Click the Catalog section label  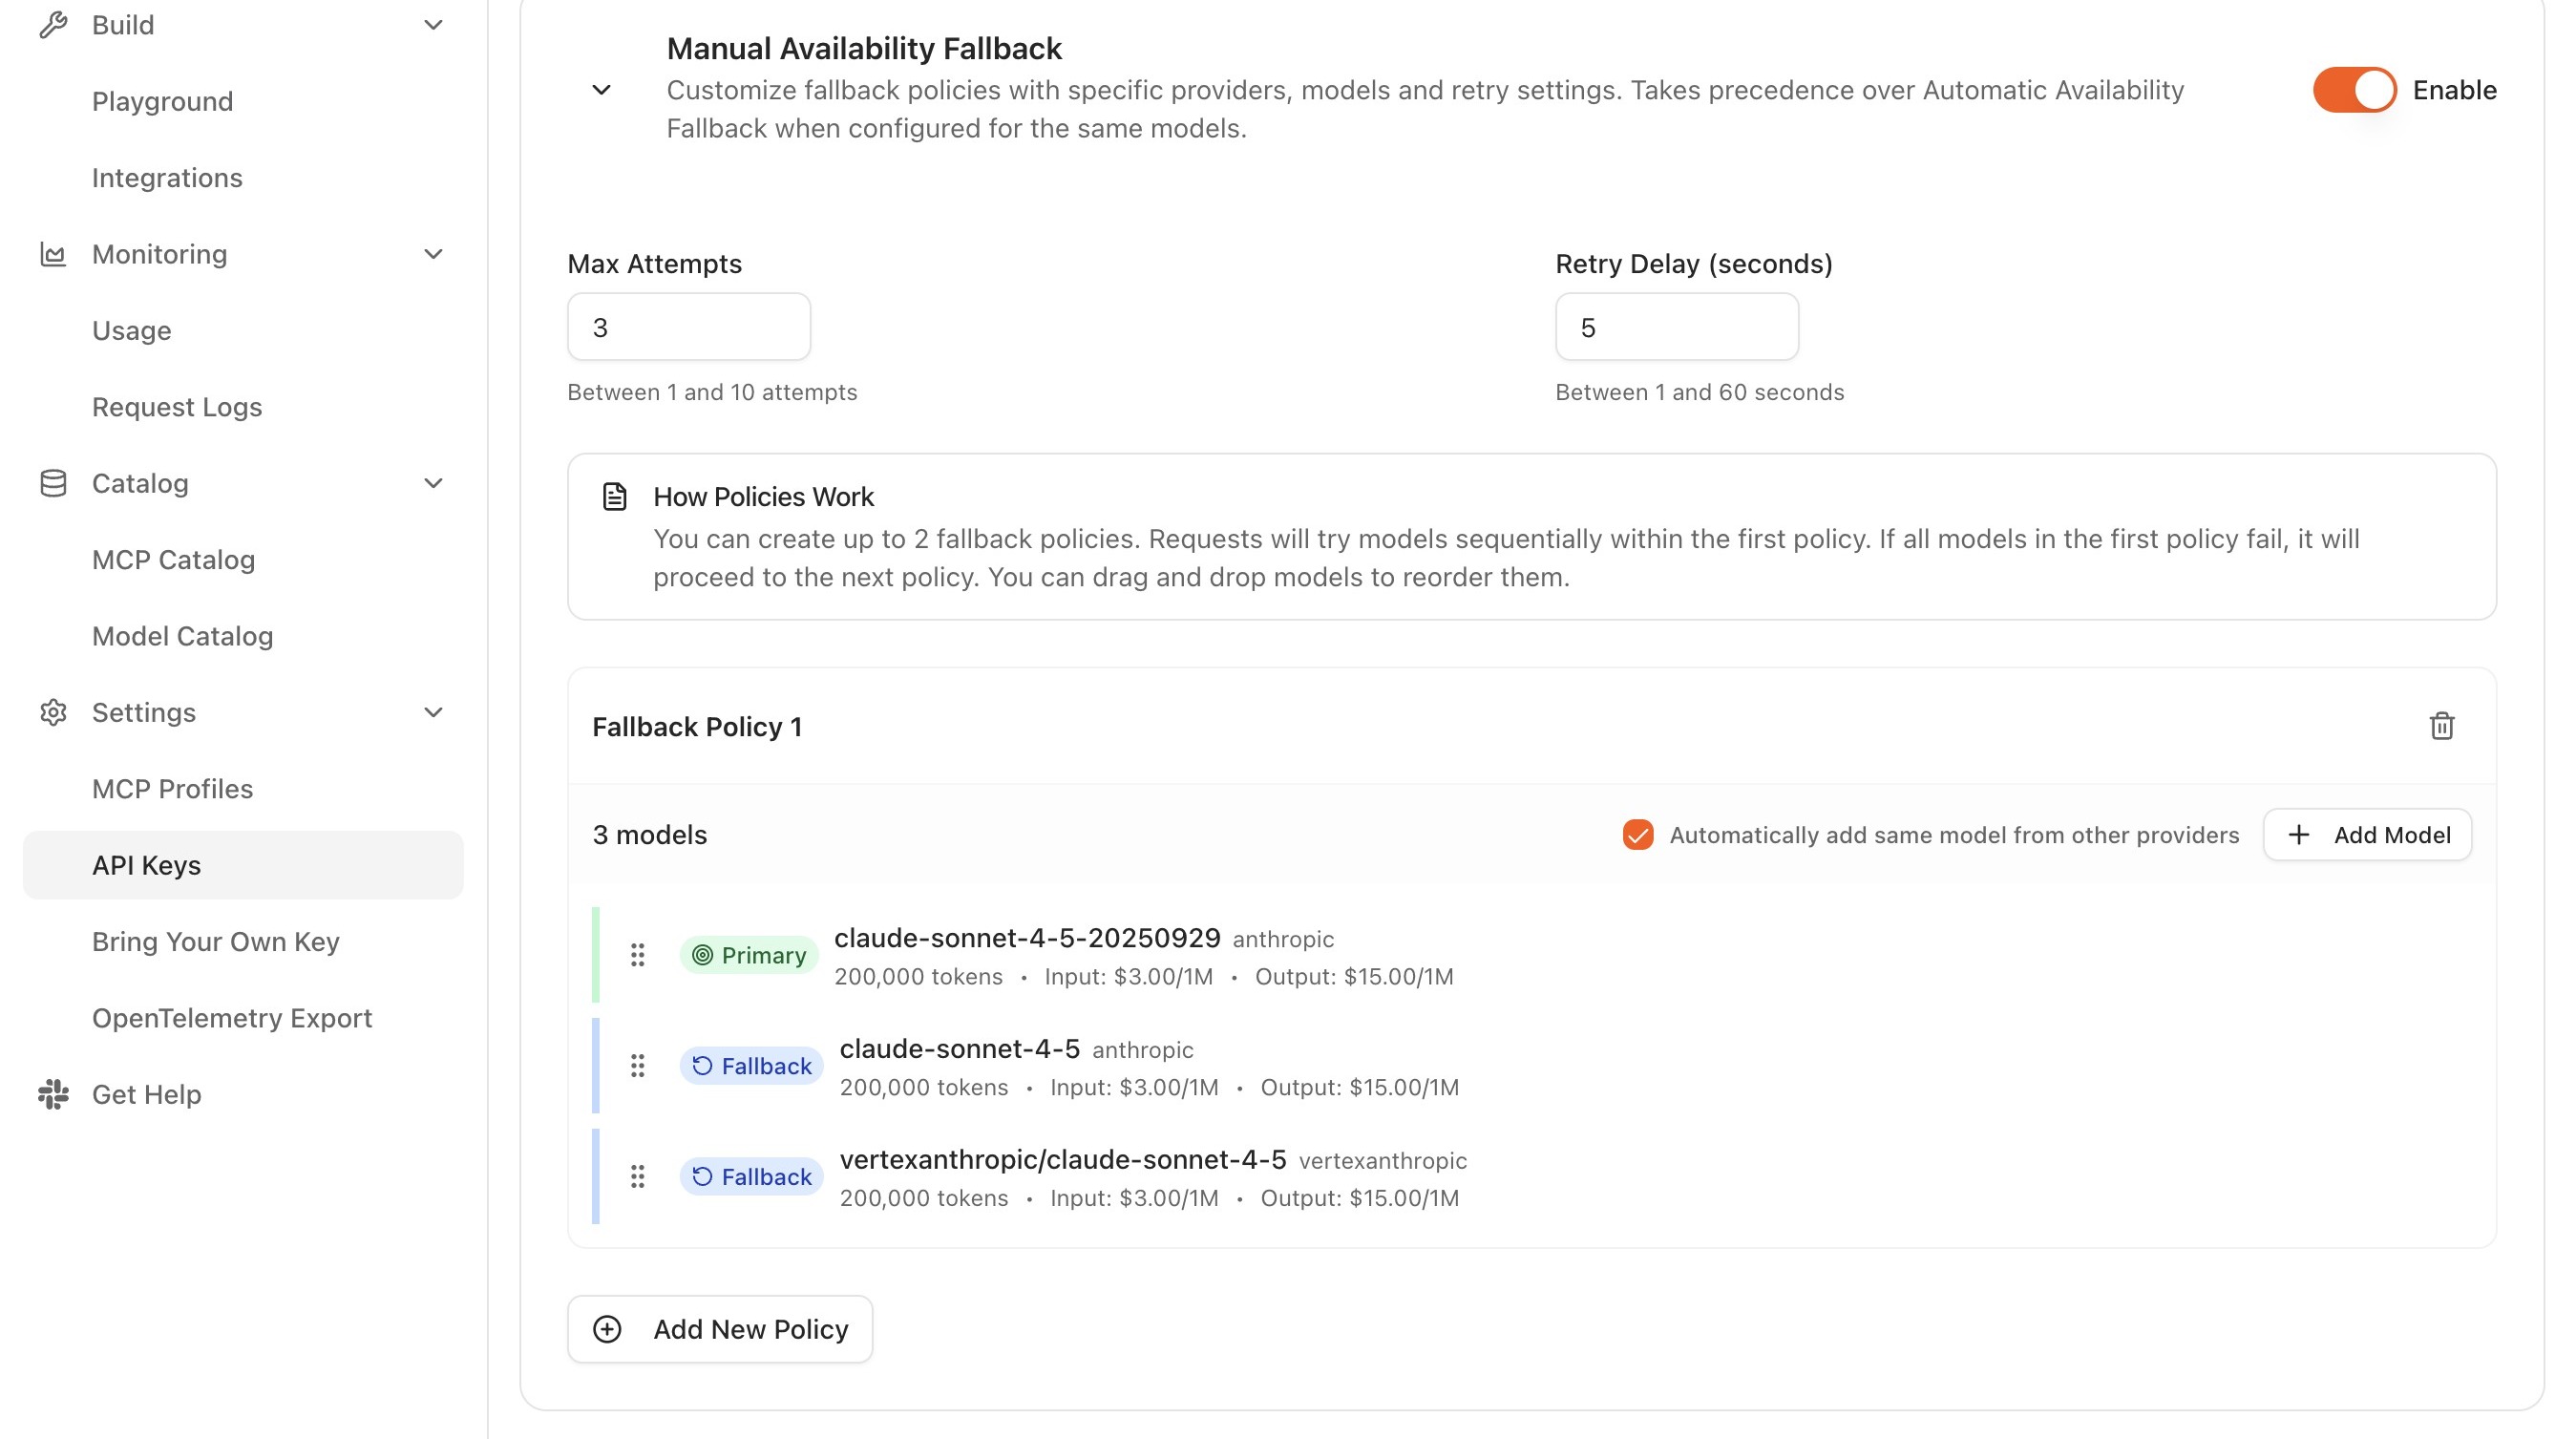coord(140,483)
